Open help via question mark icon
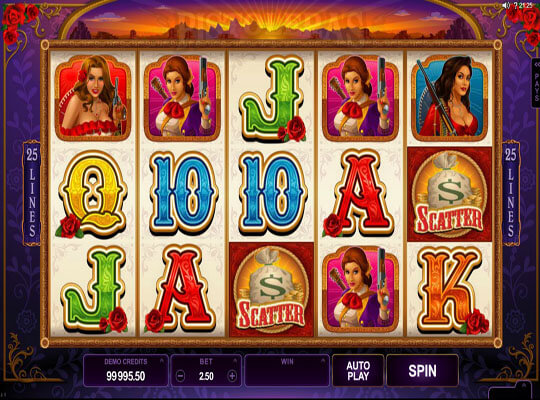Image resolution: width=540 pixels, height=400 pixels. click(516, 5)
